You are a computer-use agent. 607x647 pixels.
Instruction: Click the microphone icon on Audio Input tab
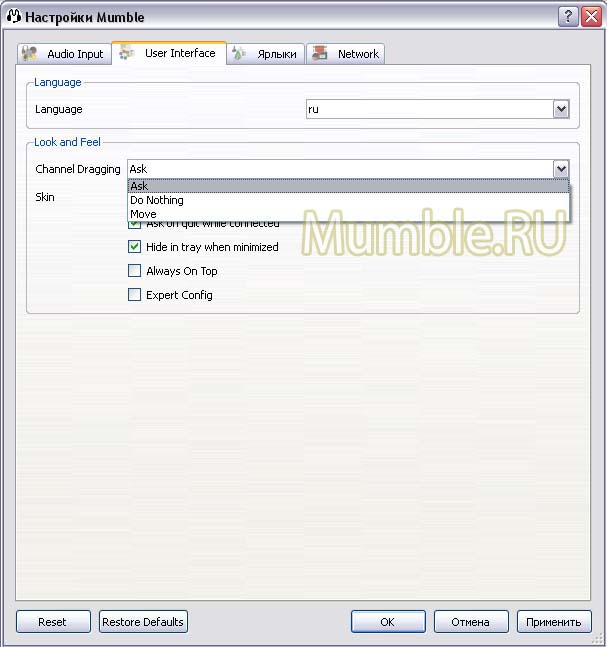click(30, 54)
